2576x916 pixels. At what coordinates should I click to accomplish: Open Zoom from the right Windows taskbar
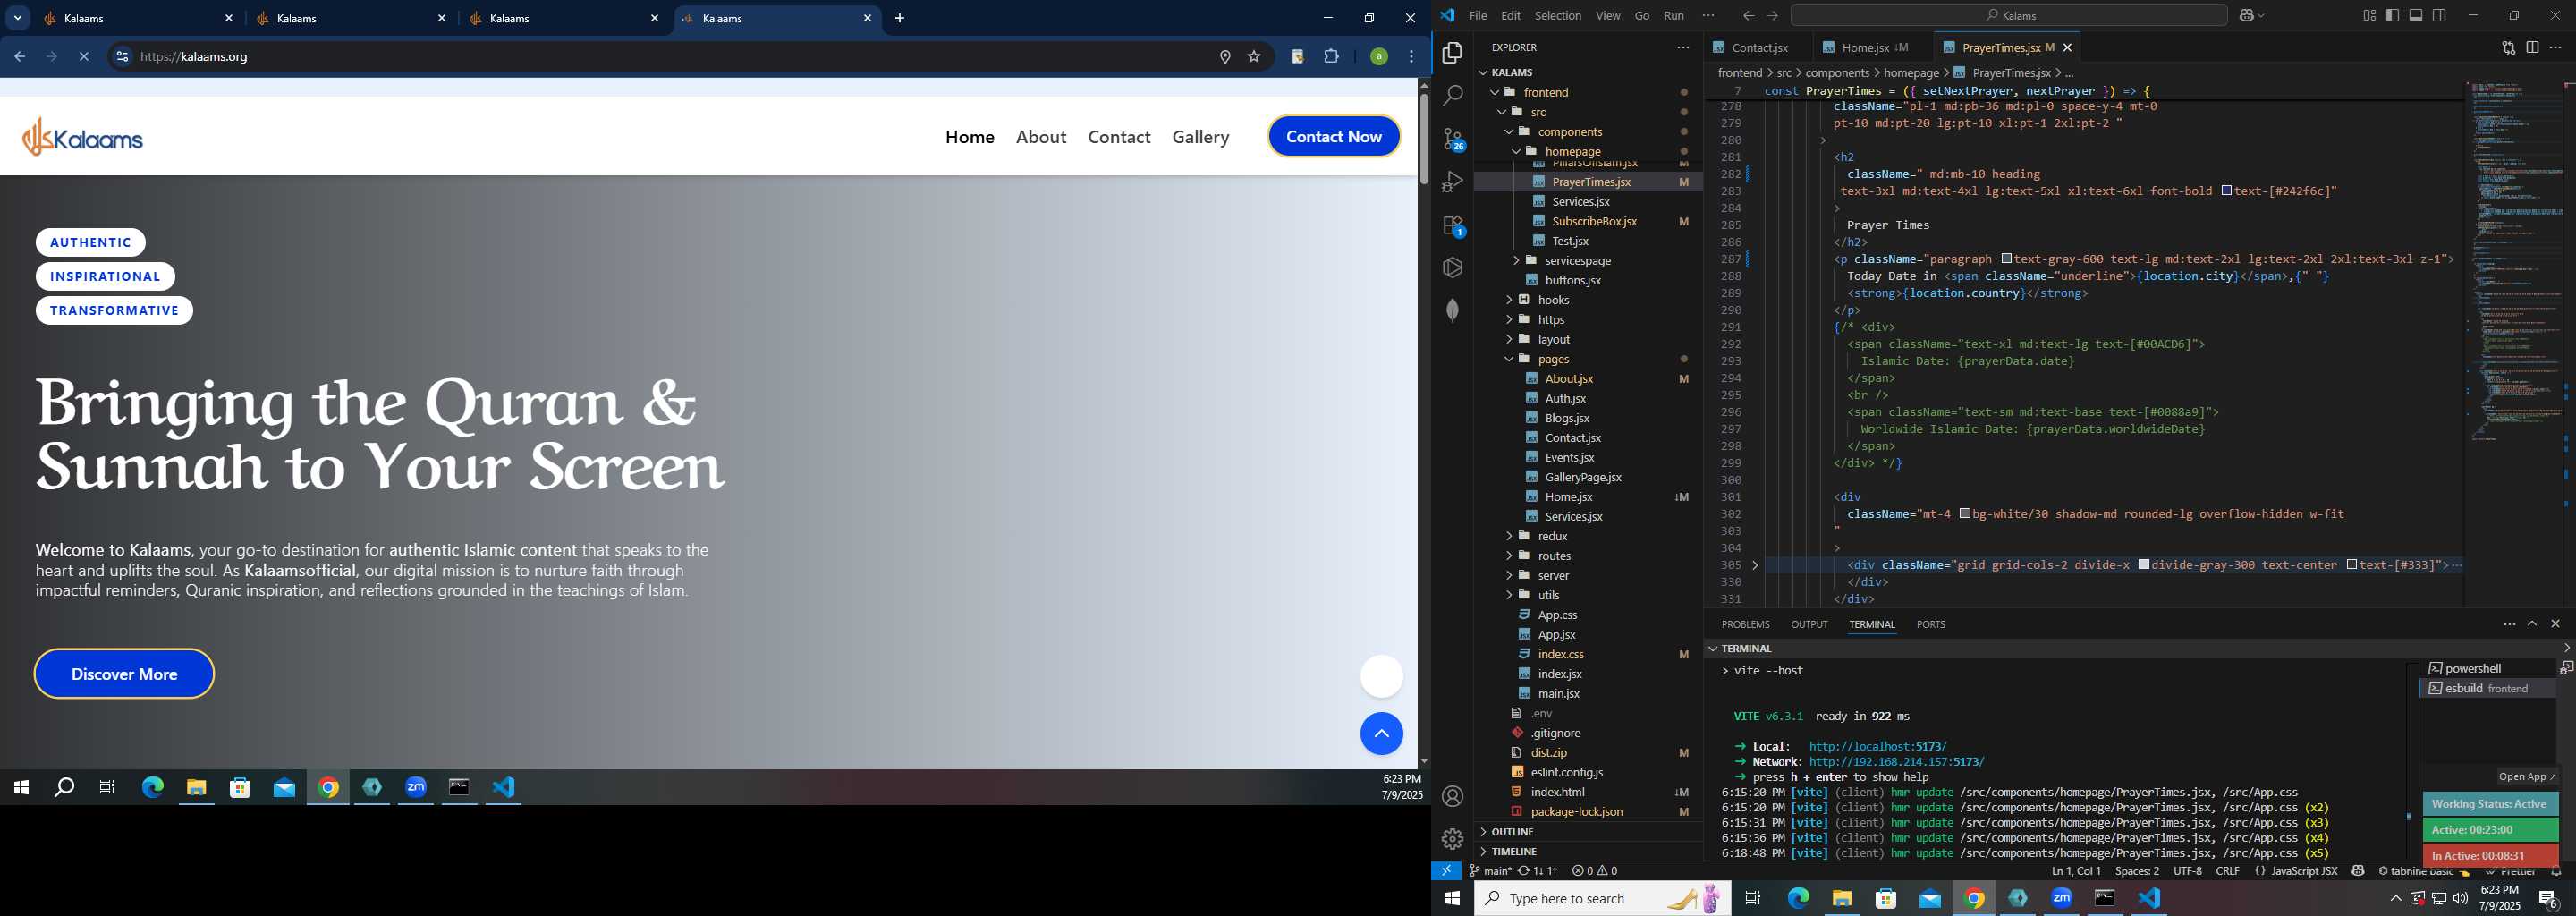point(2061,898)
